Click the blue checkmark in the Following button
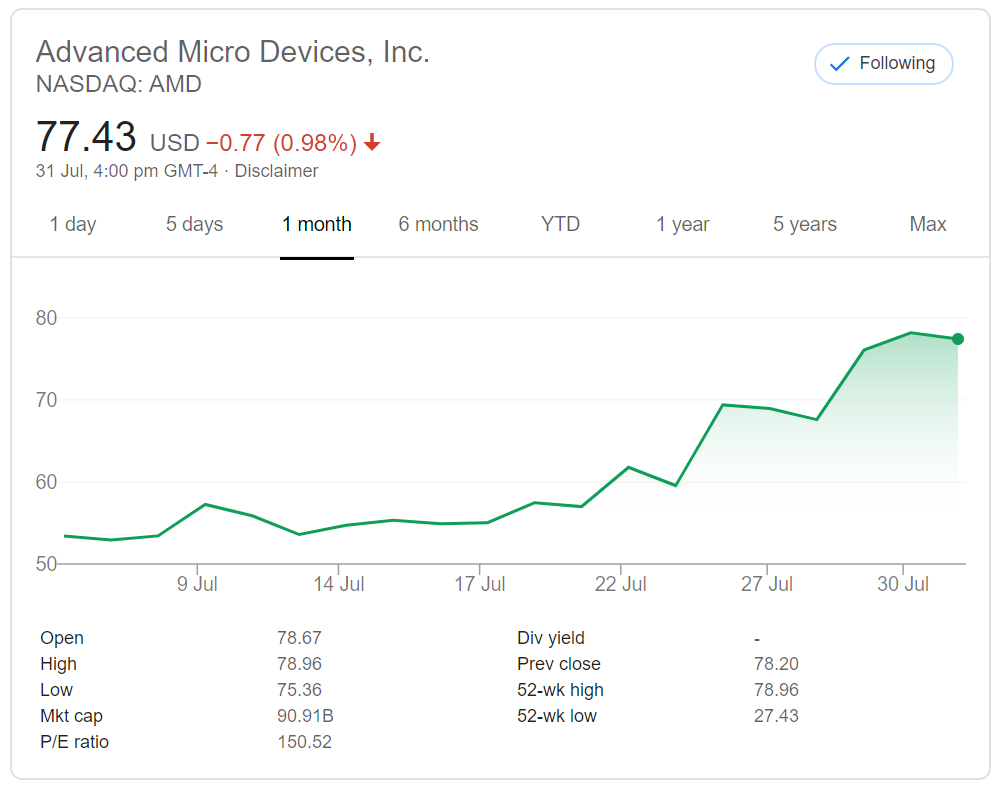999x790 pixels. point(838,63)
